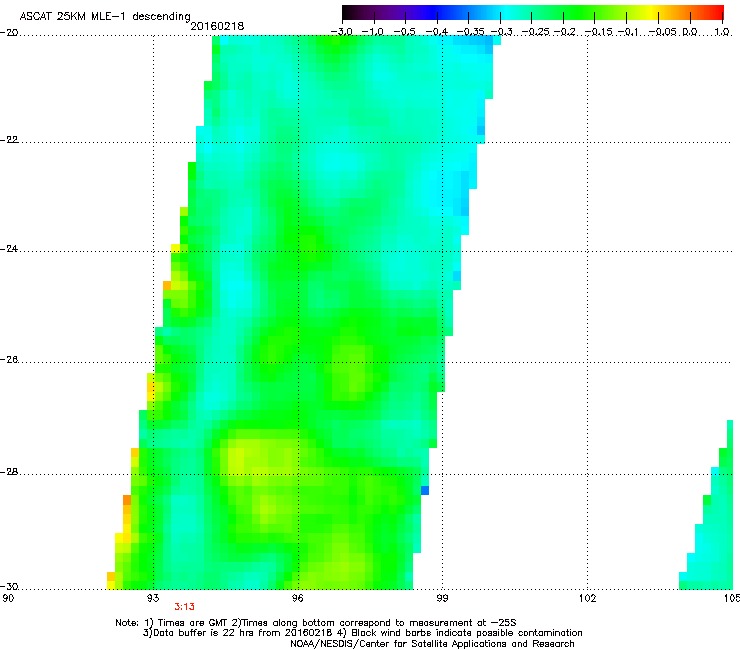Click the color bar label -0.15
The height and width of the screenshot is (650, 740).
coord(599,32)
